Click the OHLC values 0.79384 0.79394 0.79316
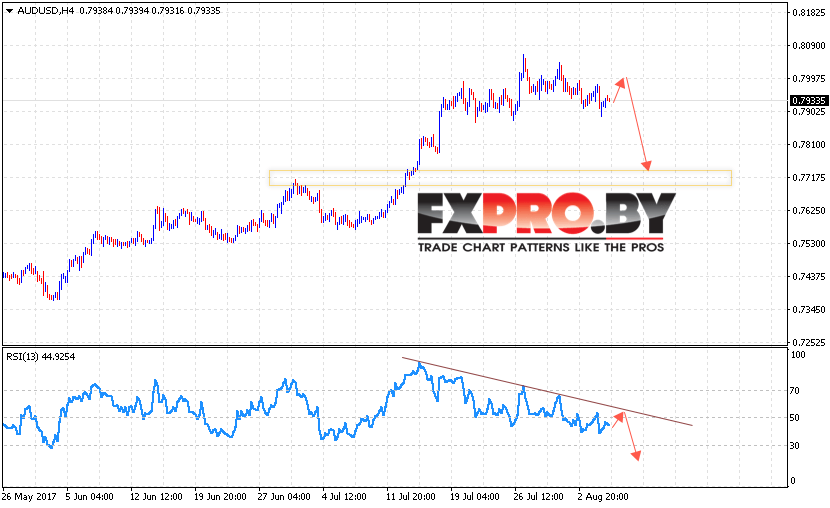Viewport: 830px width, 508px height. [132, 11]
